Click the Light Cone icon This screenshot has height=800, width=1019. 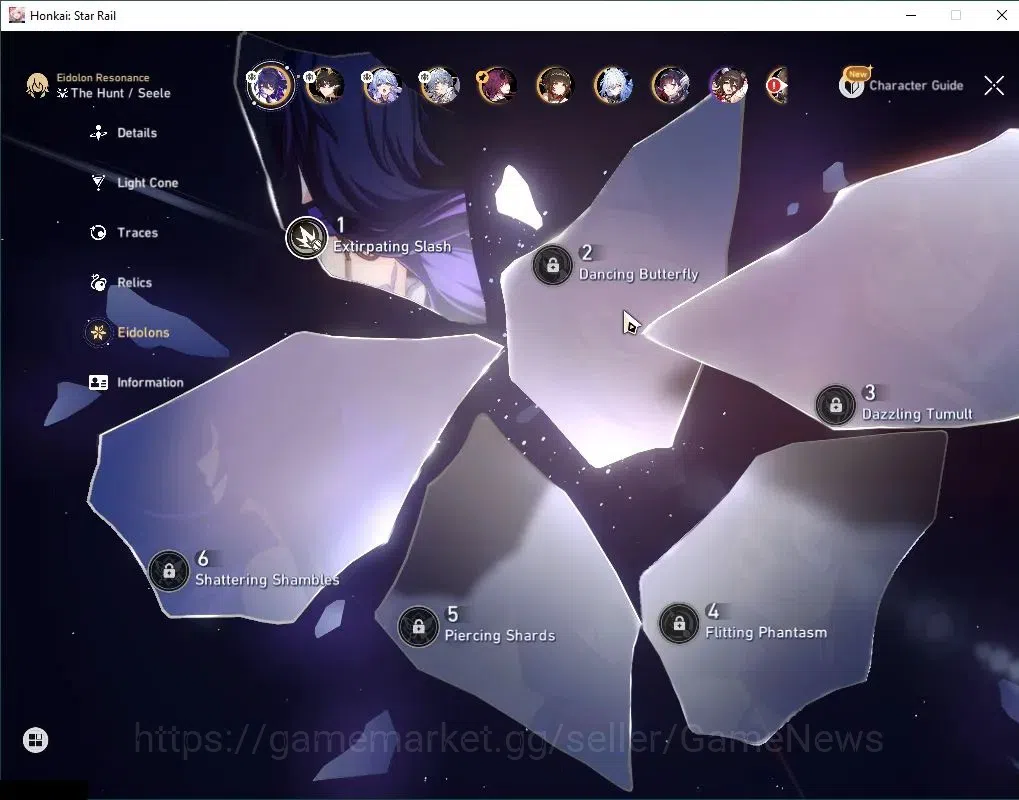point(98,183)
